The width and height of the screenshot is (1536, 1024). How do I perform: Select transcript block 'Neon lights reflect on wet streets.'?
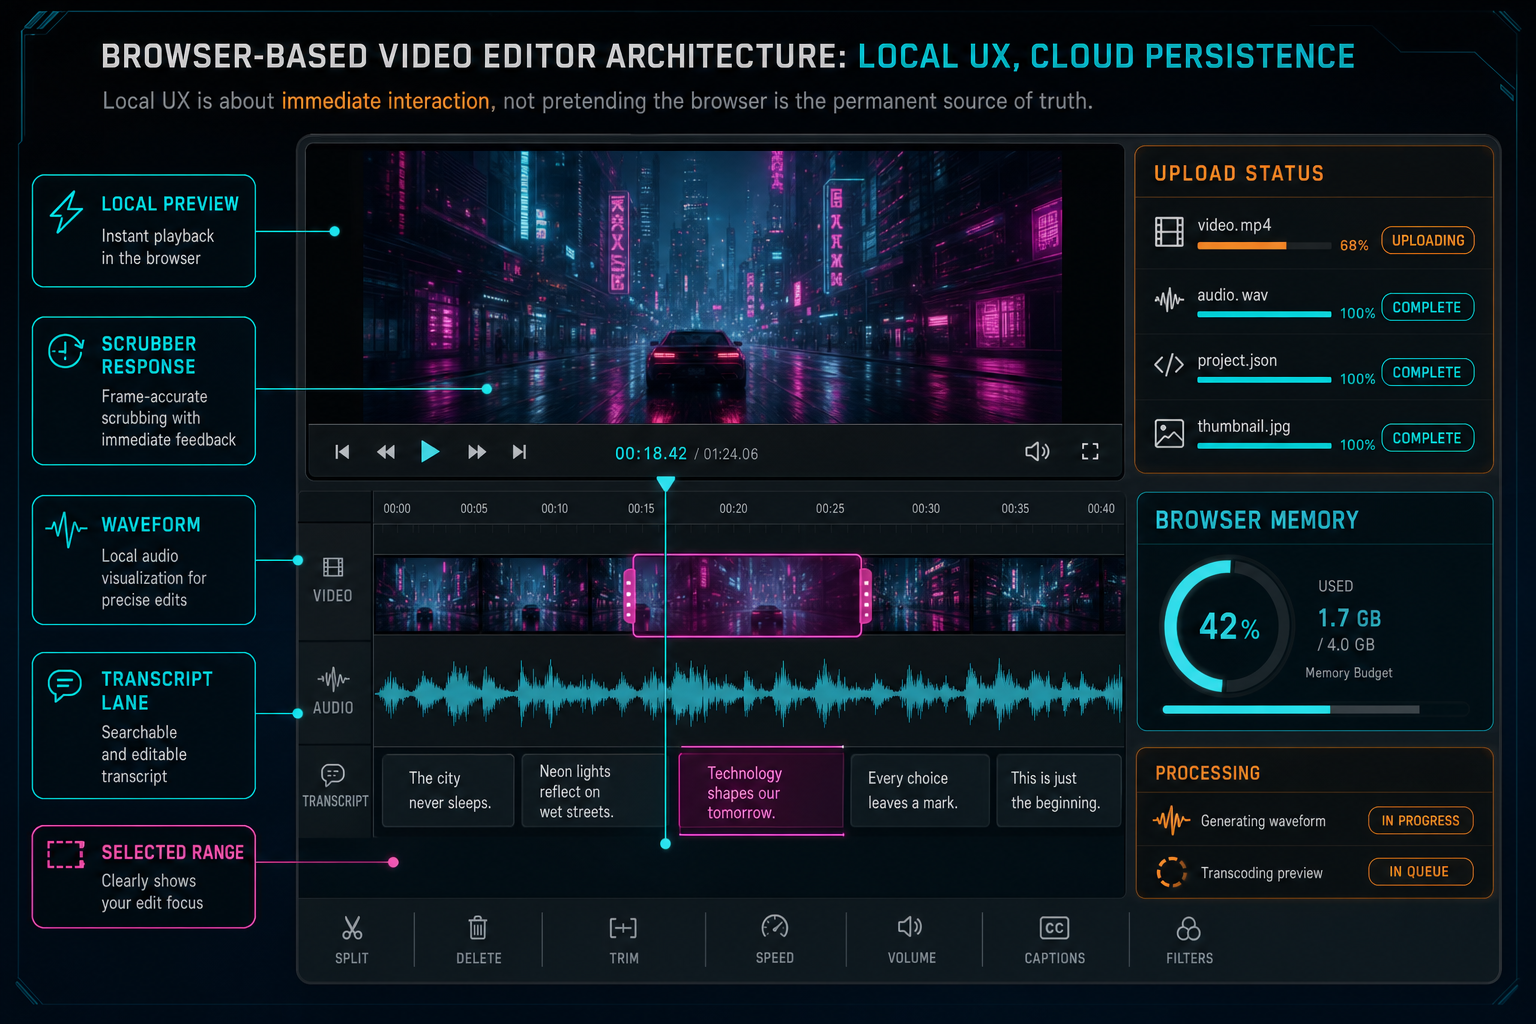click(591, 790)
